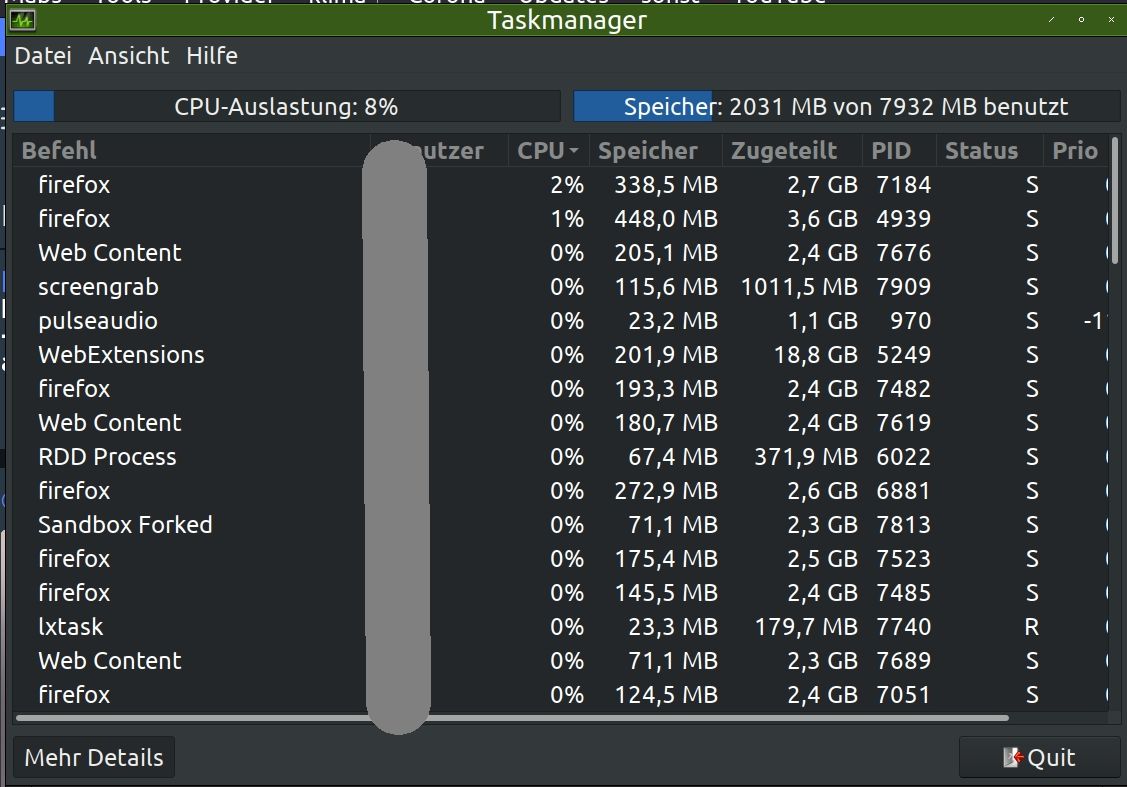
Task: Sort by the Prio column header
Action: [1075, 151]
